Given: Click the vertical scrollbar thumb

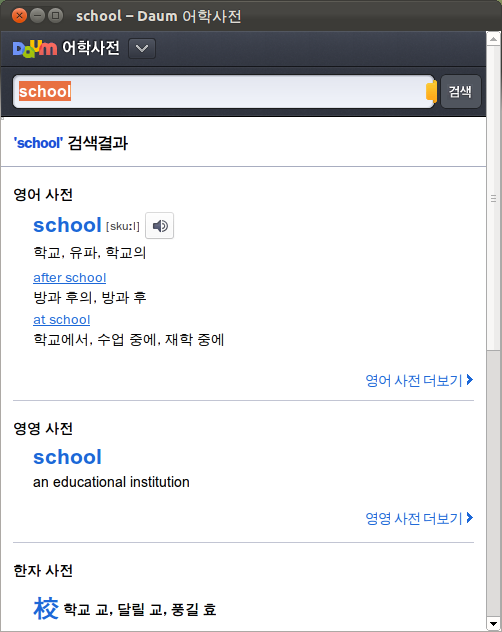Looking at the screenshot, I should [494, 198].
